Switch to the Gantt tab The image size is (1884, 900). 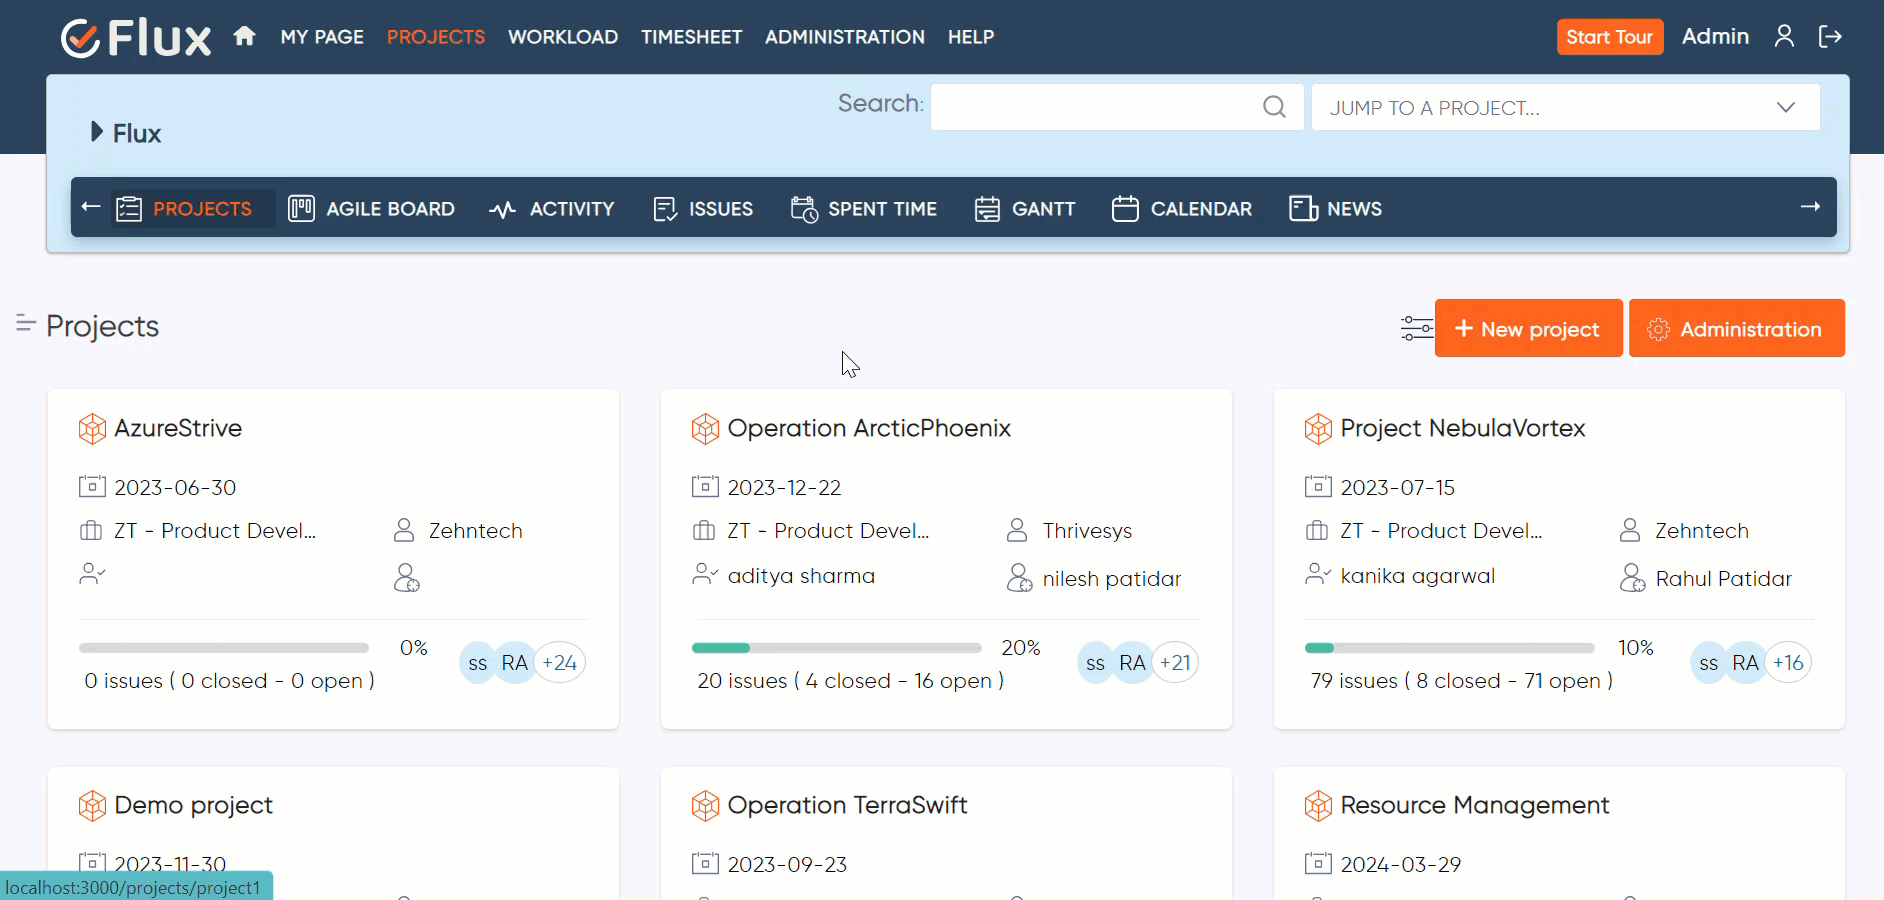tap(1025, 208)
